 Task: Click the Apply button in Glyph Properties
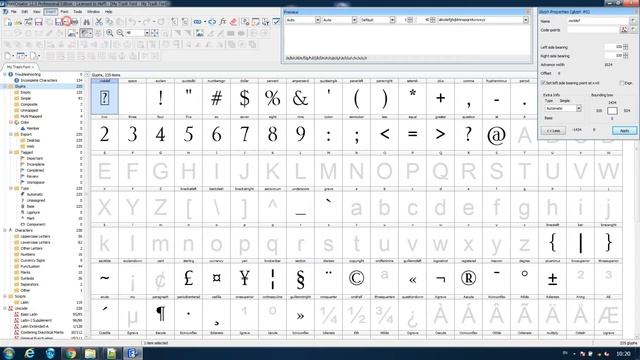pos(624,131)
